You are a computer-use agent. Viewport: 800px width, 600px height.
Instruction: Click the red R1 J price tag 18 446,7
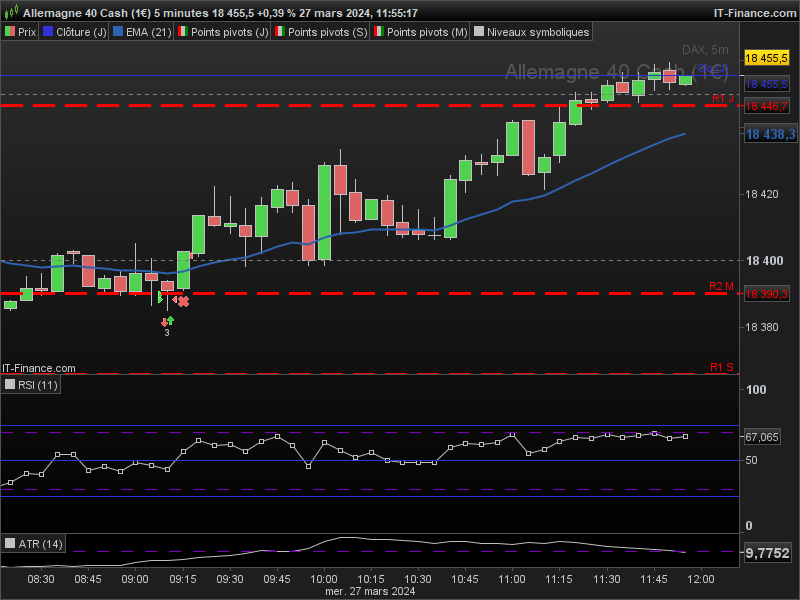[766, 106]
